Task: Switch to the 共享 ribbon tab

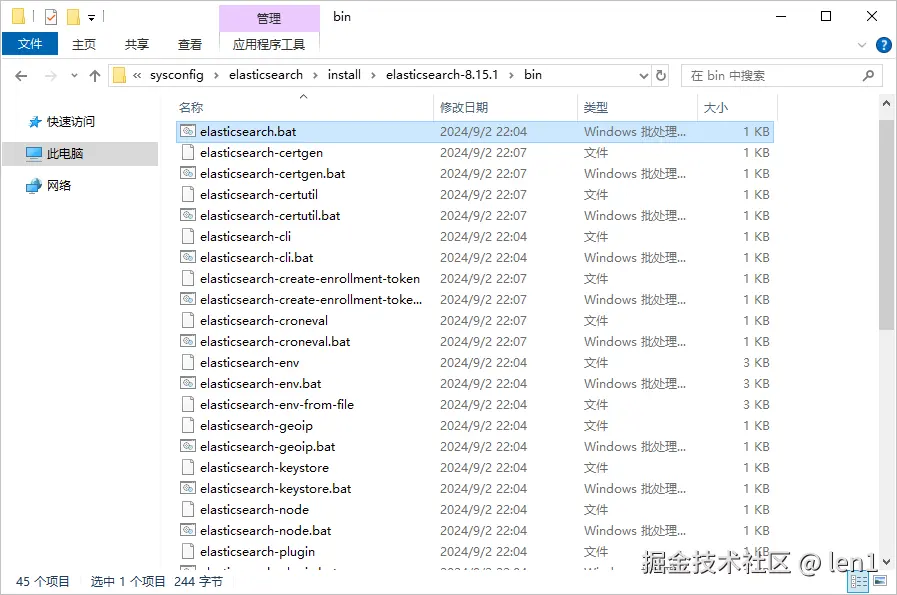Action: tap(137, 44)
